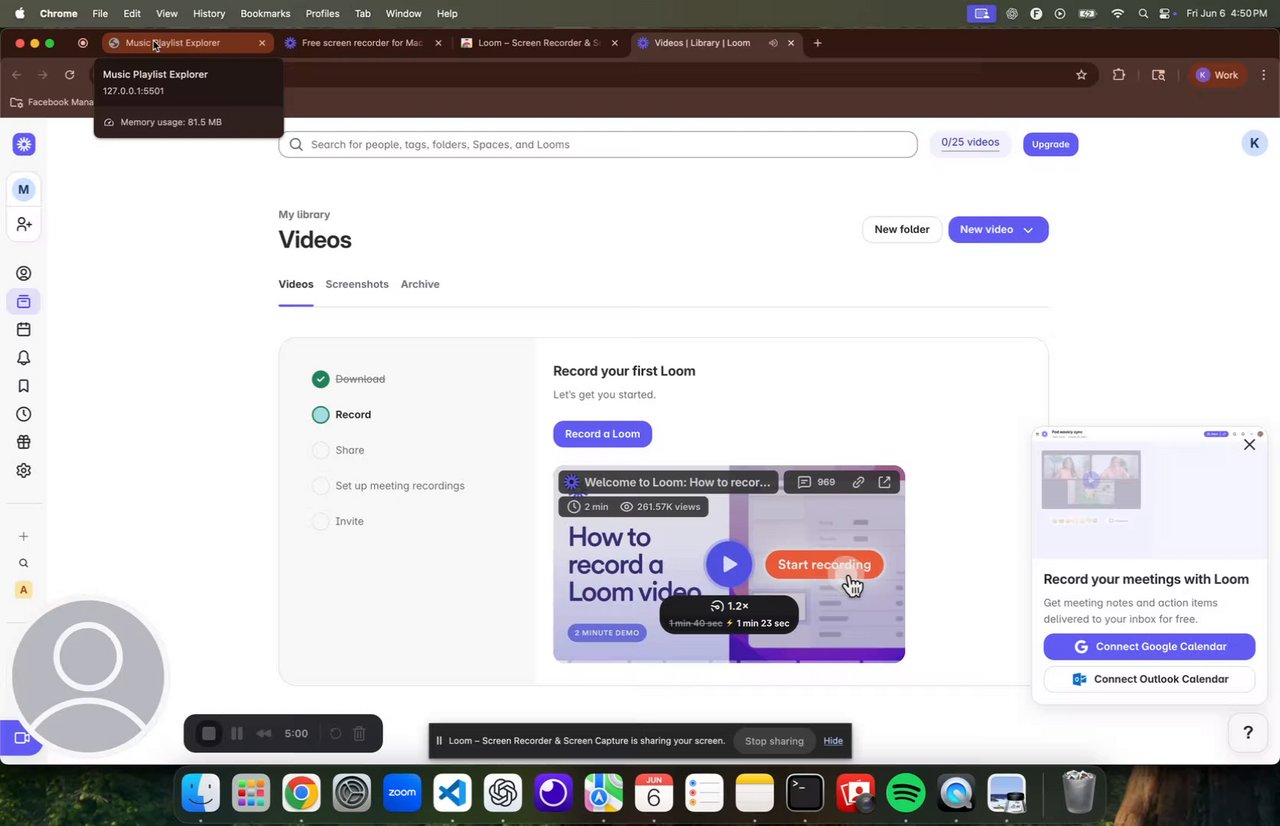This screenshot has height=826, width=1280.
Task: Click Stop sharing in the sharing bar
Action: point(774,741)
